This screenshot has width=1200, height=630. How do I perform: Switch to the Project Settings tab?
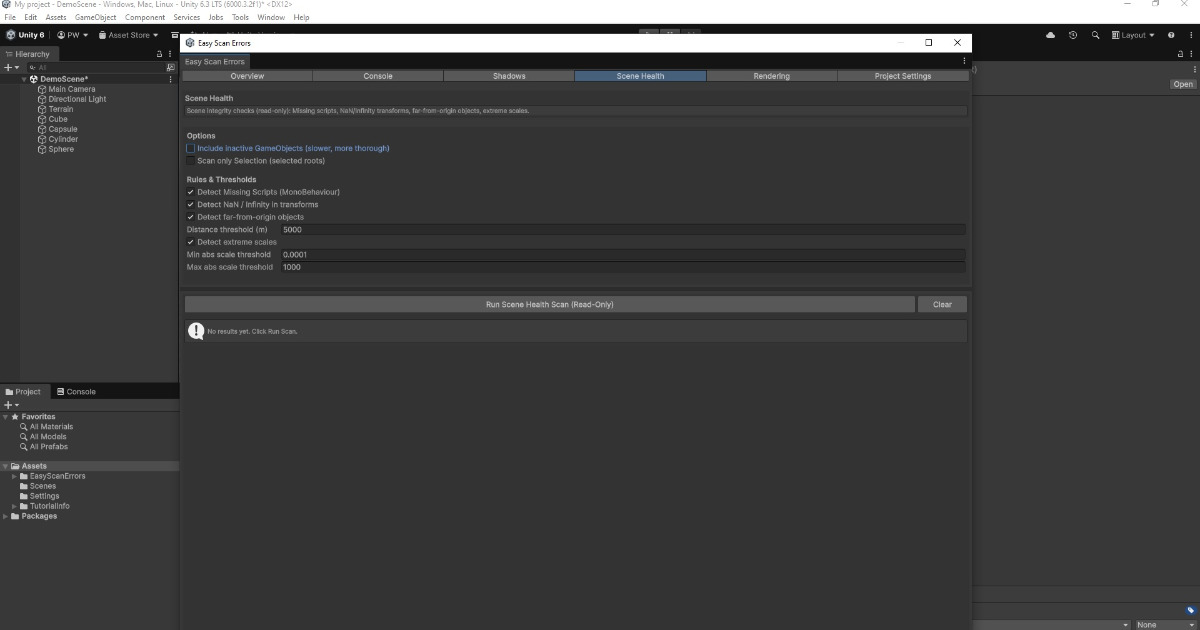point(902,76)
